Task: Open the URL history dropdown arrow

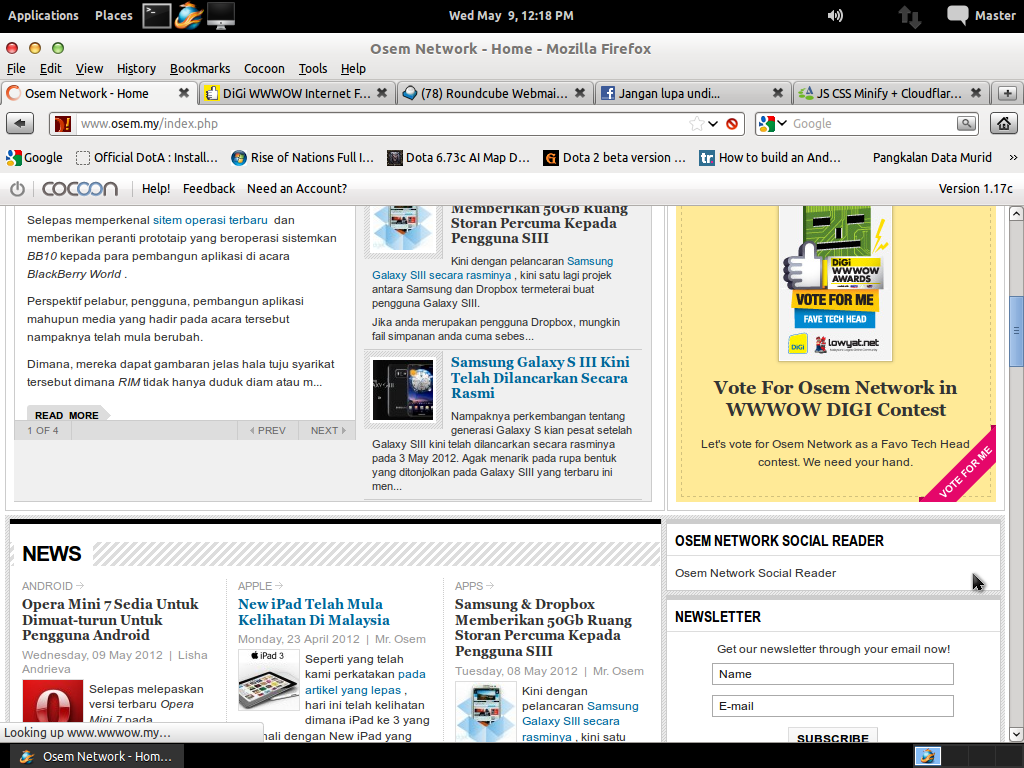Action: (x=713, y=123)
